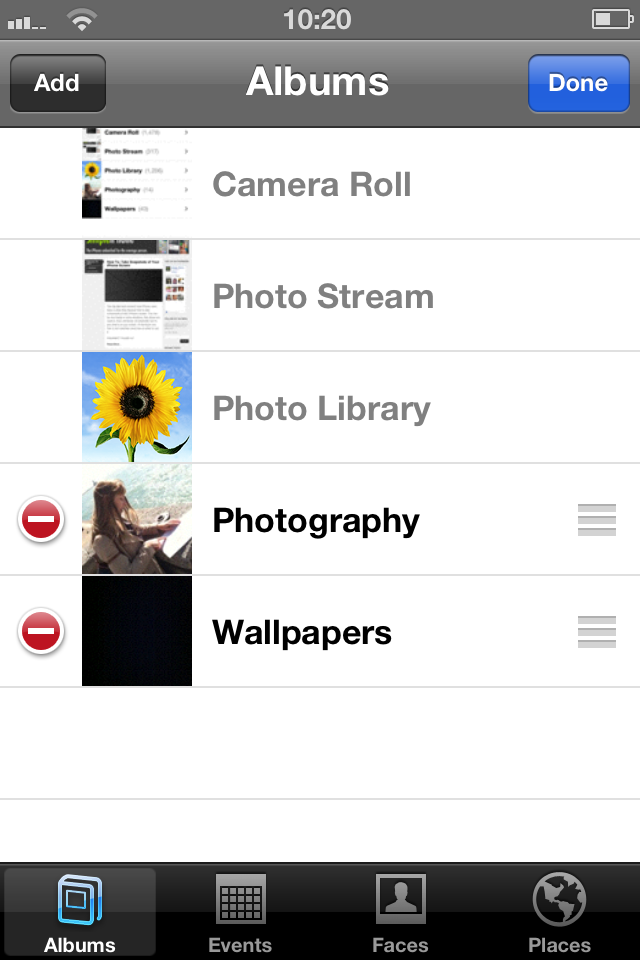Image resolution: width=640 pixels, height=960 pixels.
Task: Tap the blue Done button
Action: 578,83
